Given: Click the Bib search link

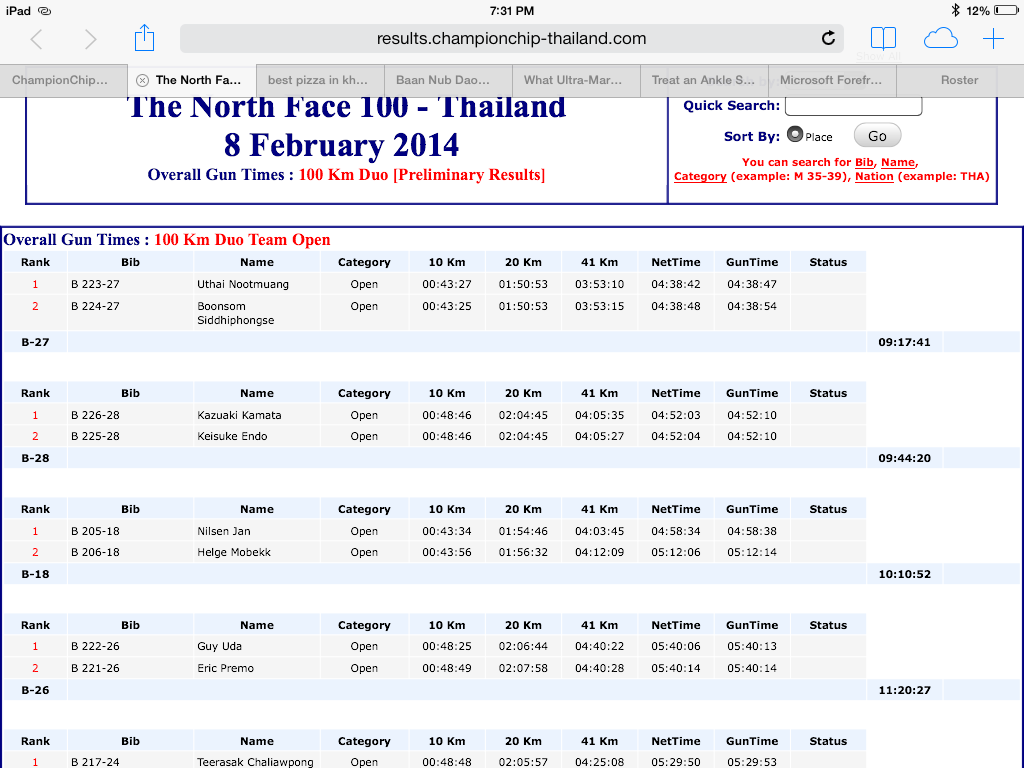Looking at the screenshot, I should (864, 163).
